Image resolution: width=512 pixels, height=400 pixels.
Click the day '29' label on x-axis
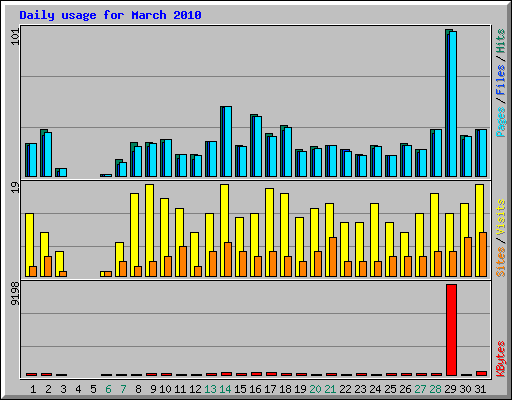pos(450,389)
